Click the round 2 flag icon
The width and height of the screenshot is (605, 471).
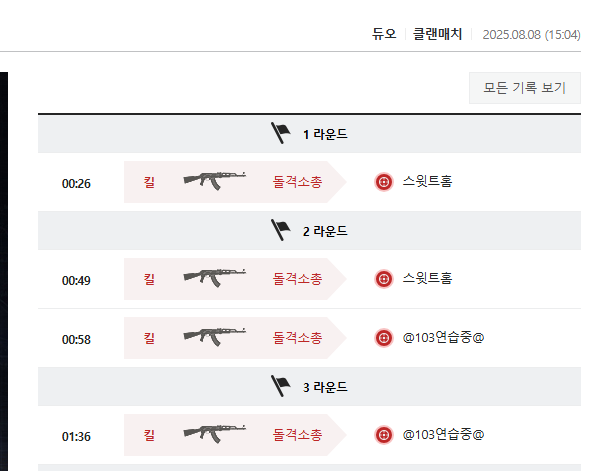[x=280, y=231]
